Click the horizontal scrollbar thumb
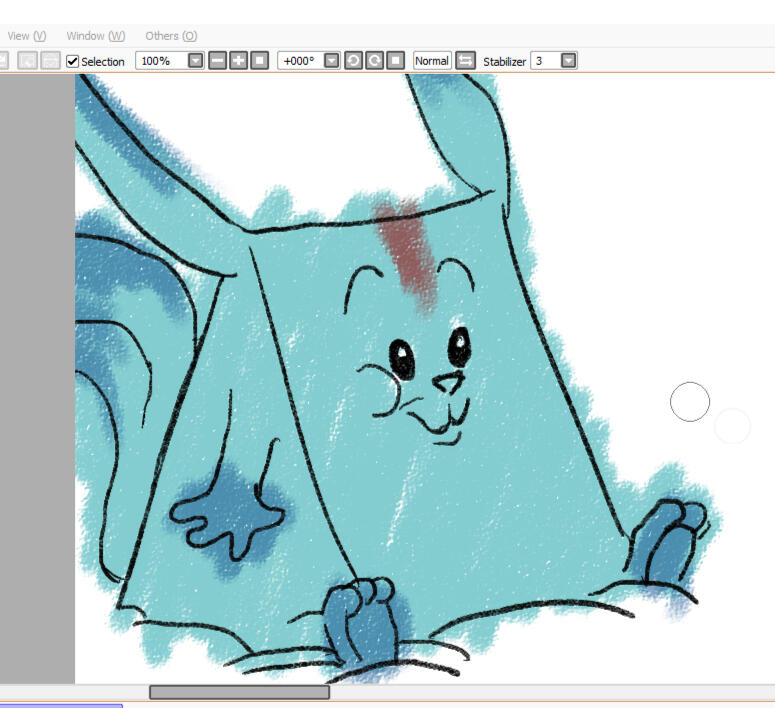Viewport: 775px width, 708px height. point(239,692)
